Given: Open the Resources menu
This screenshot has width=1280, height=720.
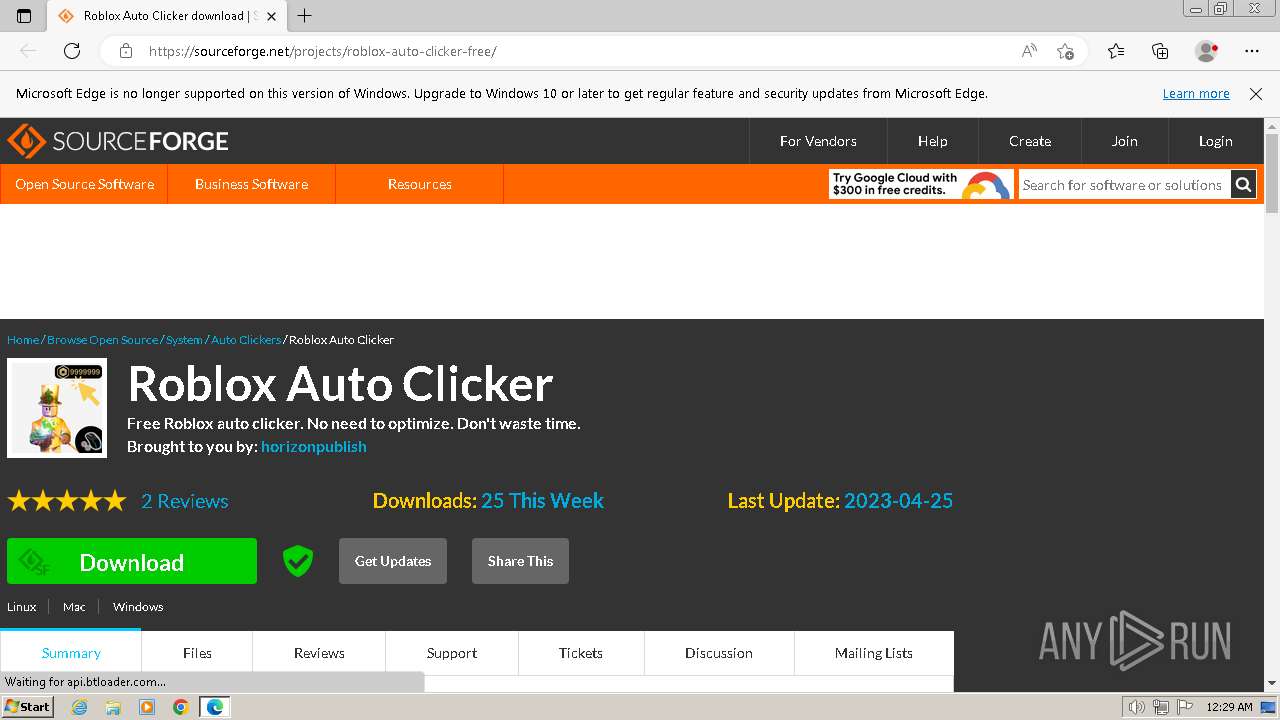Looking at the screenshot, I should coord(419,184).
